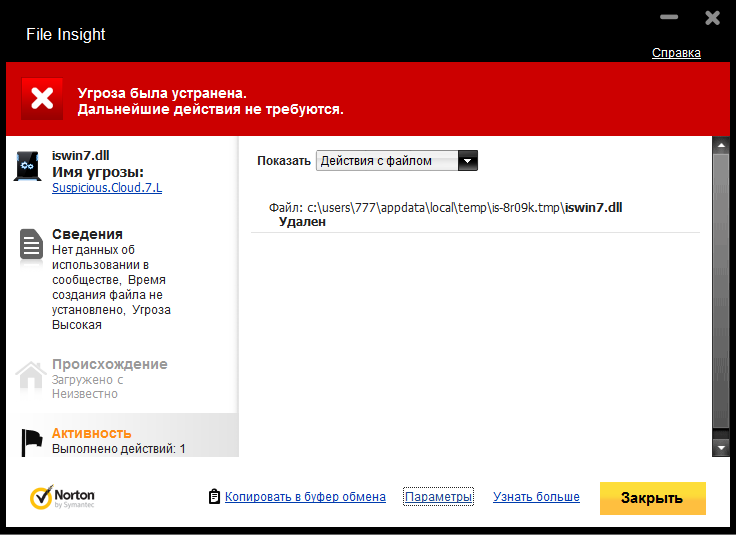Click Копировать в буфер обмена link

[305, 497]
